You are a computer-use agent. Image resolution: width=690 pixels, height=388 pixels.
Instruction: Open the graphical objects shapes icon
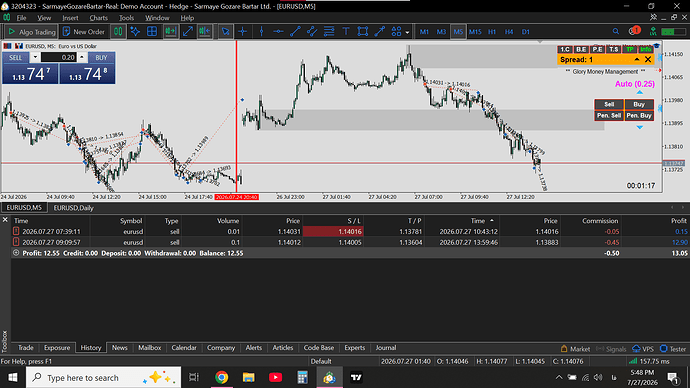(x=396, y=32)
